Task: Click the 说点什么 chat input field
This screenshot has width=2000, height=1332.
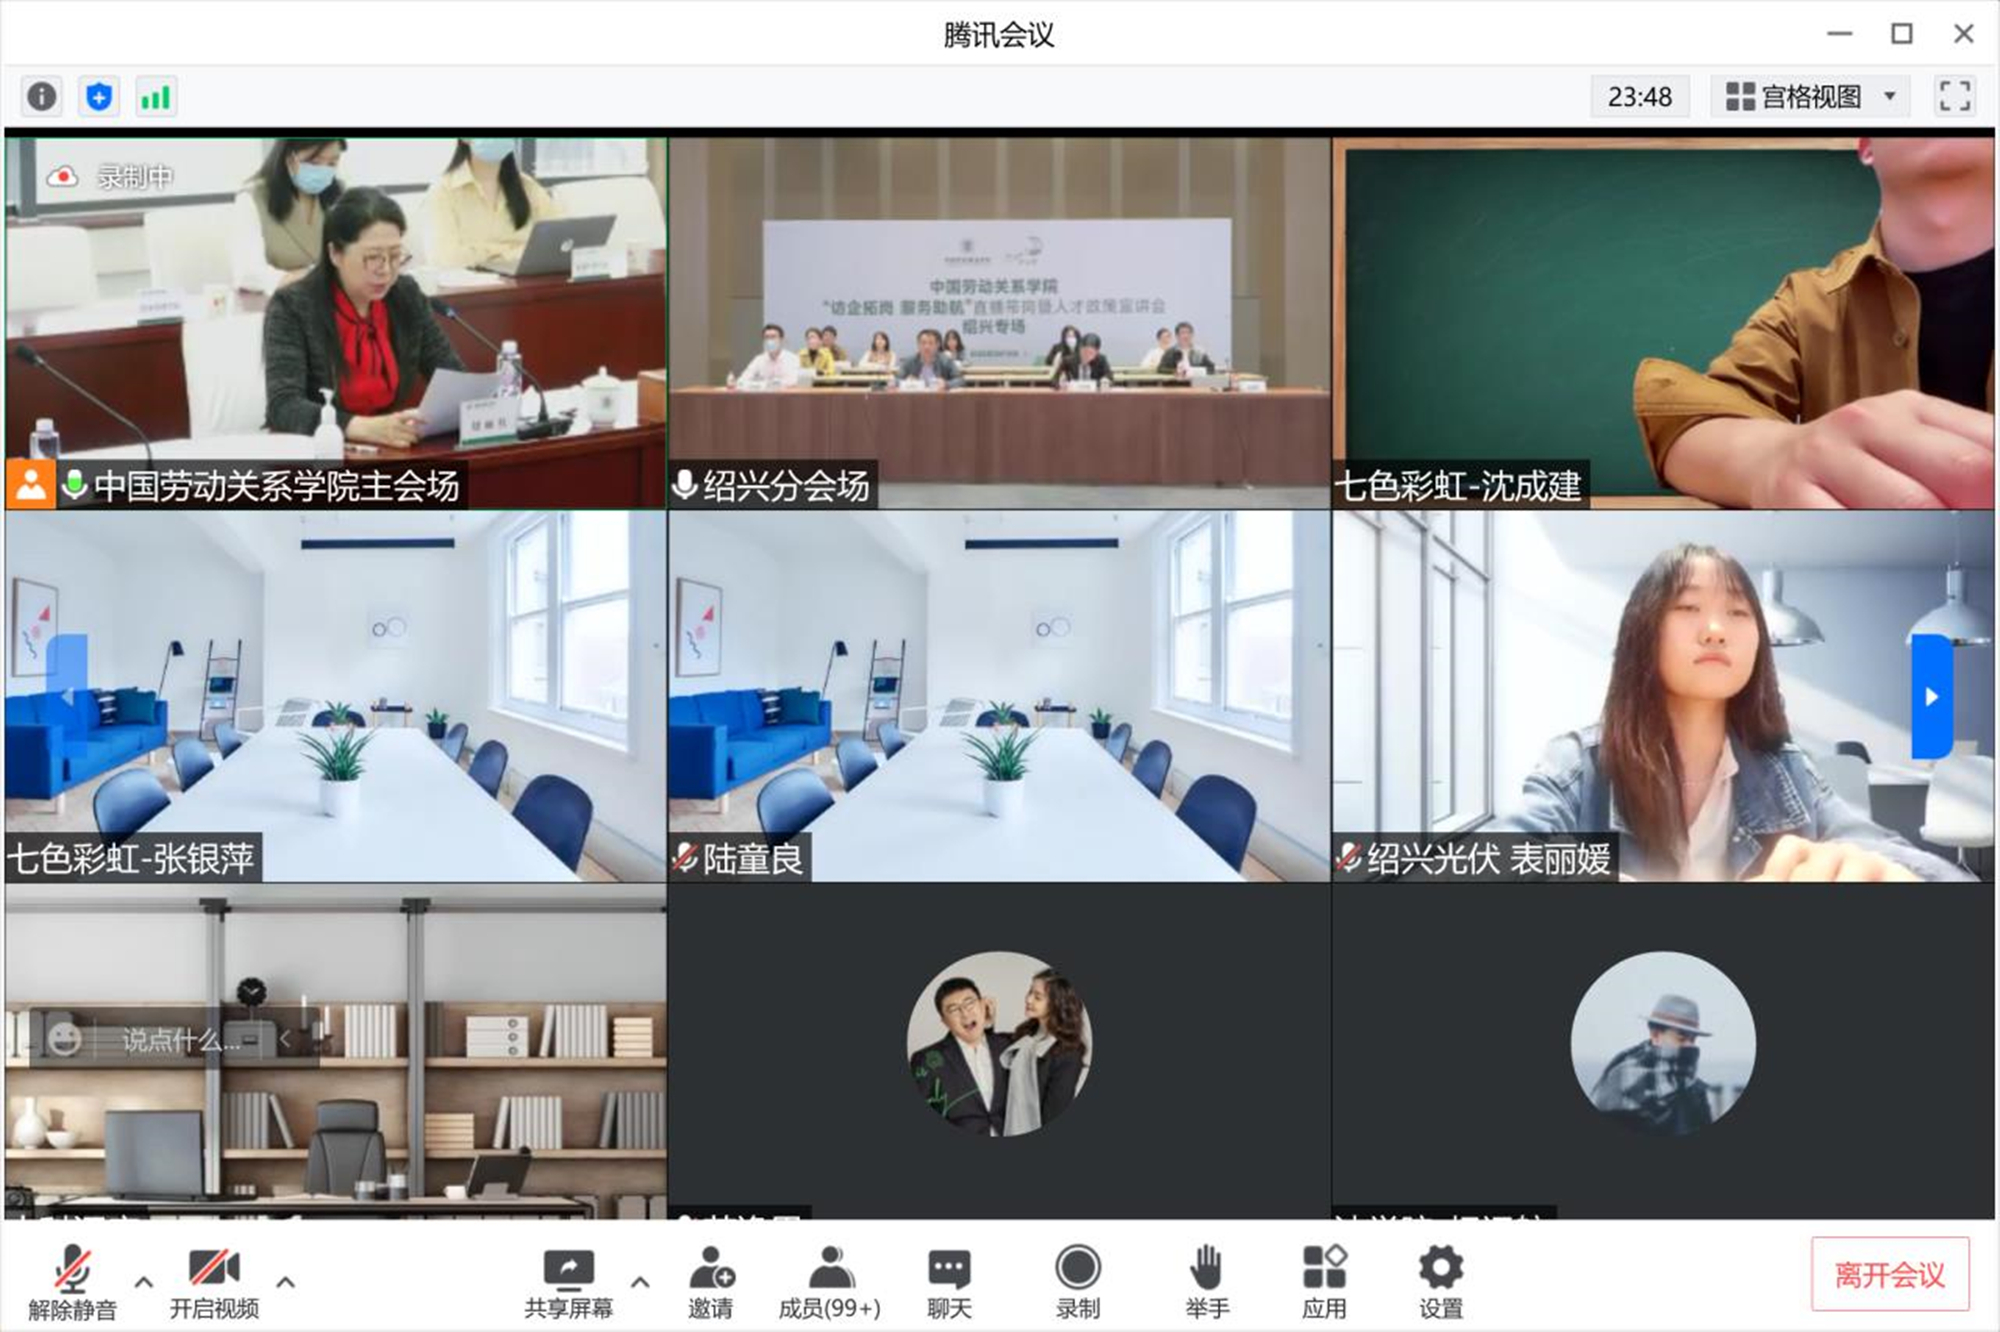Action: point(184,1040)
